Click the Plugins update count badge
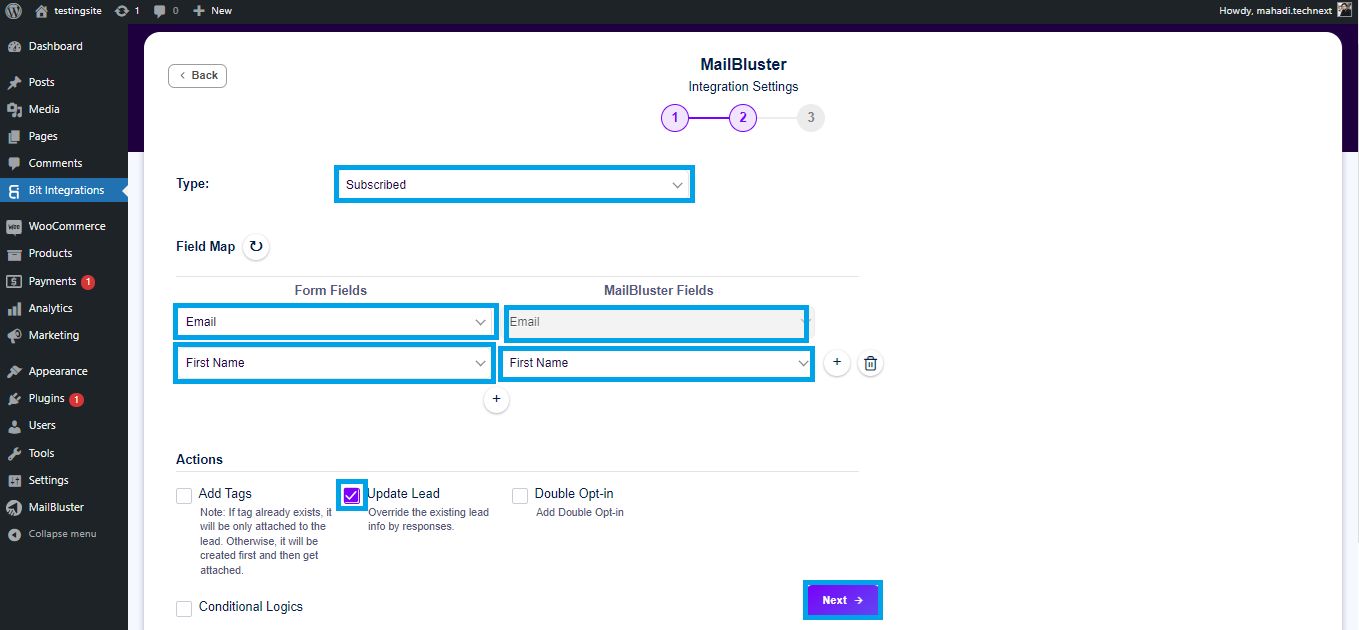Viewport: 1359px width, 630px height. (x=76, y=399)
